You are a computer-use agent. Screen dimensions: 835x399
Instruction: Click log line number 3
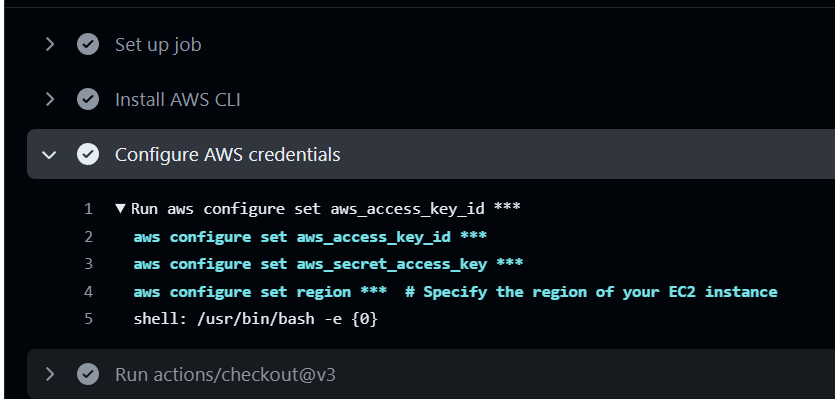pos(88,264)
